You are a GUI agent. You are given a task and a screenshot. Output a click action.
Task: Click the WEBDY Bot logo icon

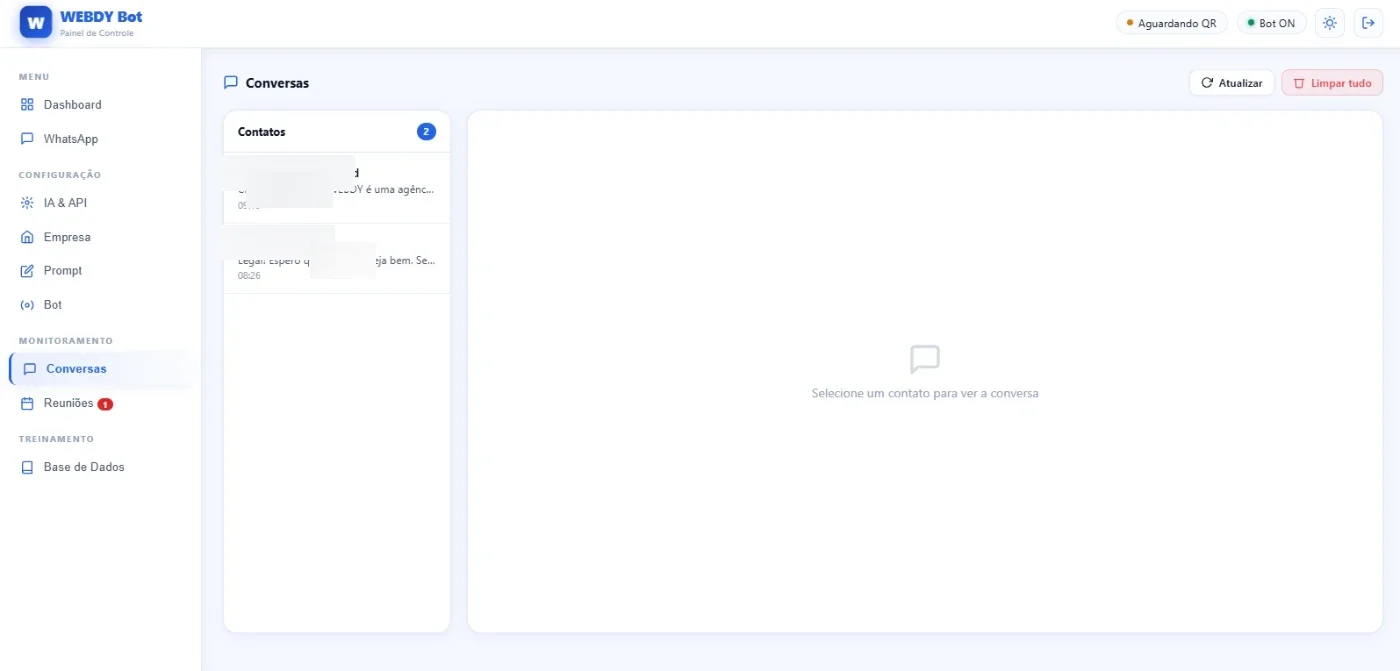pyautogui.click(x=36, y=22)
